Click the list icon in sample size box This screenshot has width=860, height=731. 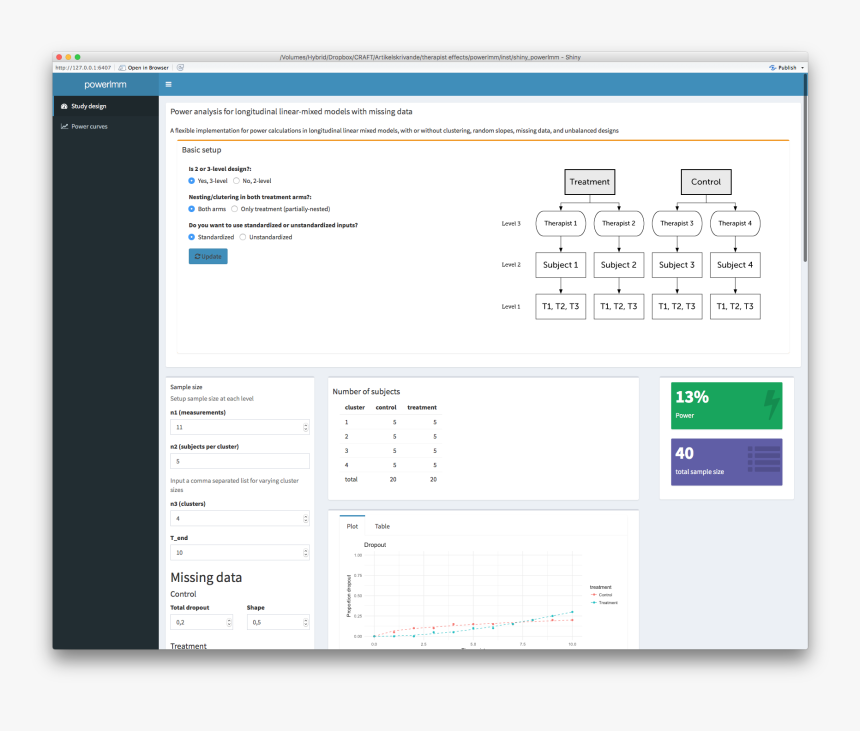[763, 459]
